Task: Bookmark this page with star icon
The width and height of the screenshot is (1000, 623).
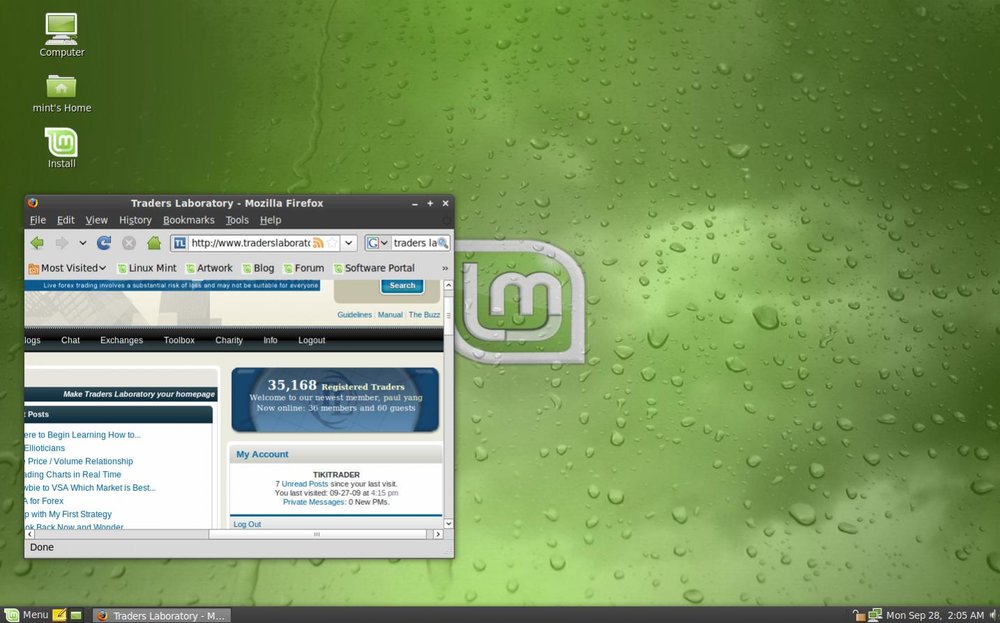Action: tap(332, 243)
